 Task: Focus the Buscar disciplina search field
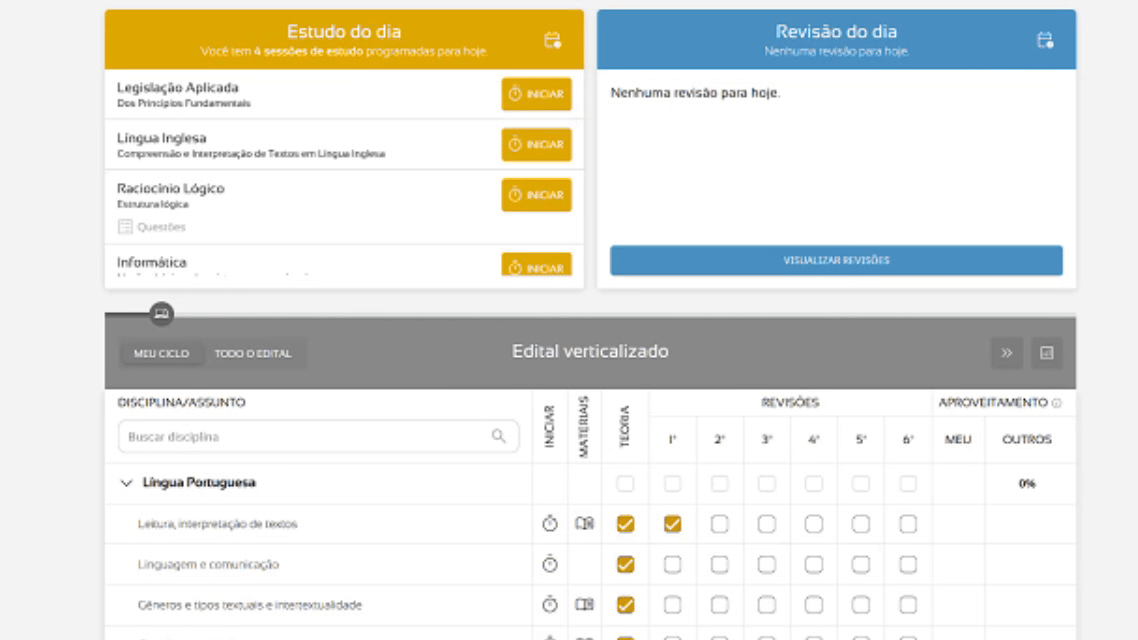pos(318,437)
